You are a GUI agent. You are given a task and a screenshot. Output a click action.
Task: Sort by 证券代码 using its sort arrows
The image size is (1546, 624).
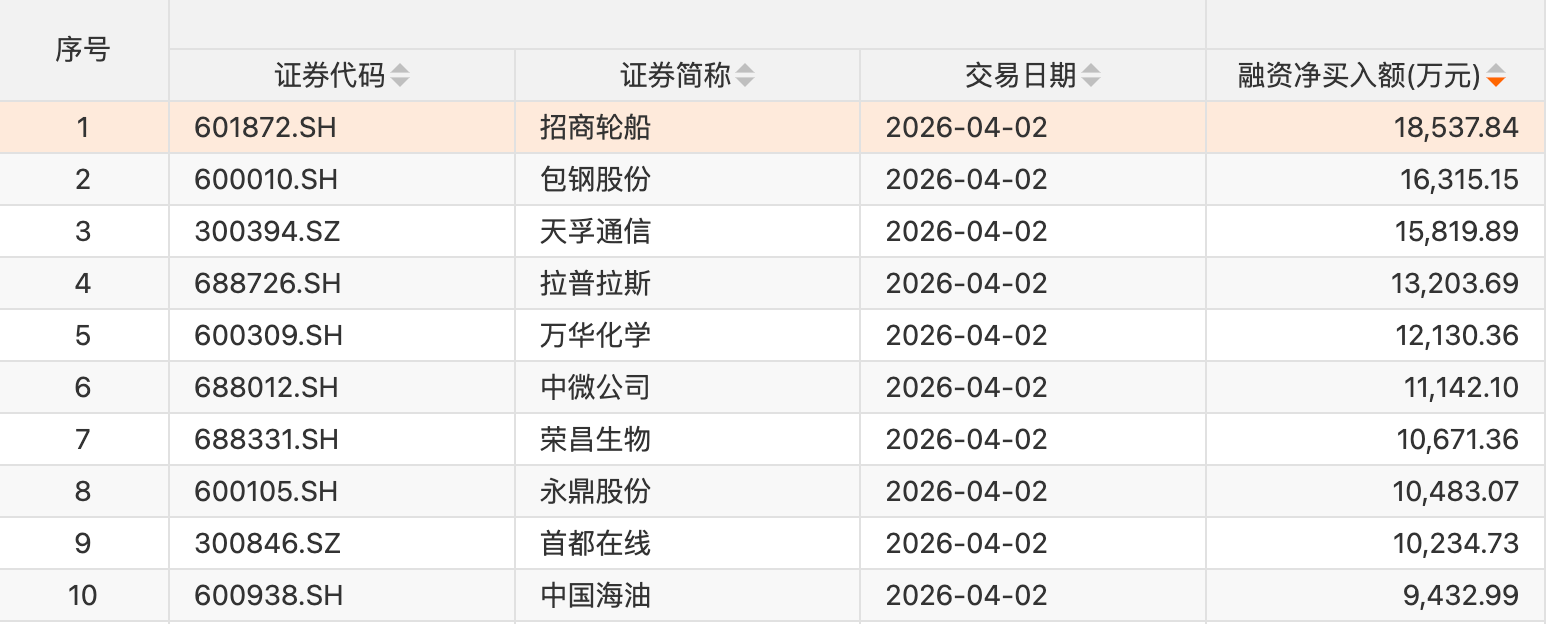tap(400, 76)
